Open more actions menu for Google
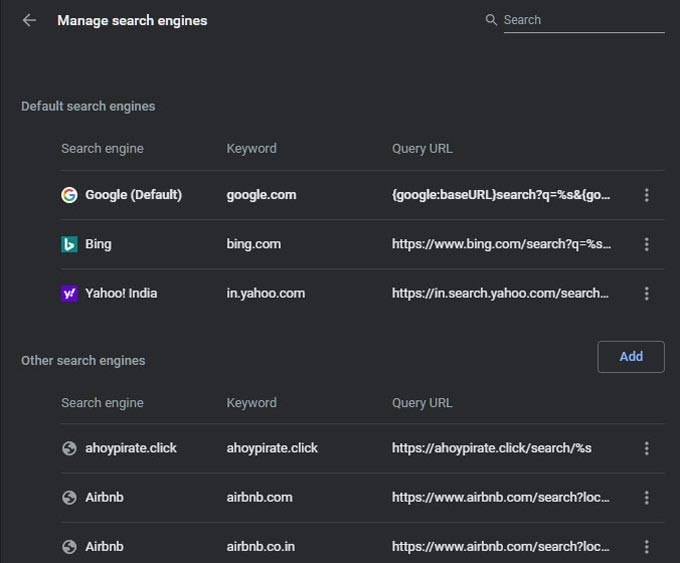 646,195
